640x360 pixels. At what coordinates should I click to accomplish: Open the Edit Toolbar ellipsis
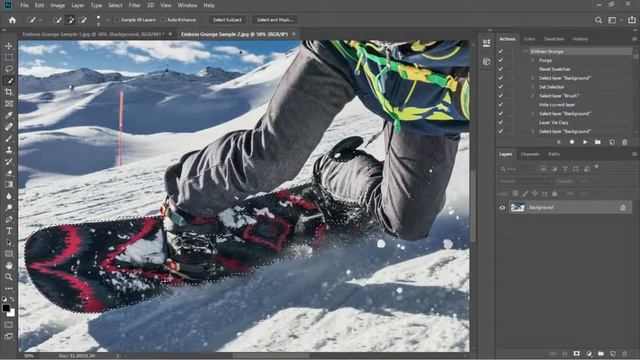pyautogui.click(x=9, y=288)
